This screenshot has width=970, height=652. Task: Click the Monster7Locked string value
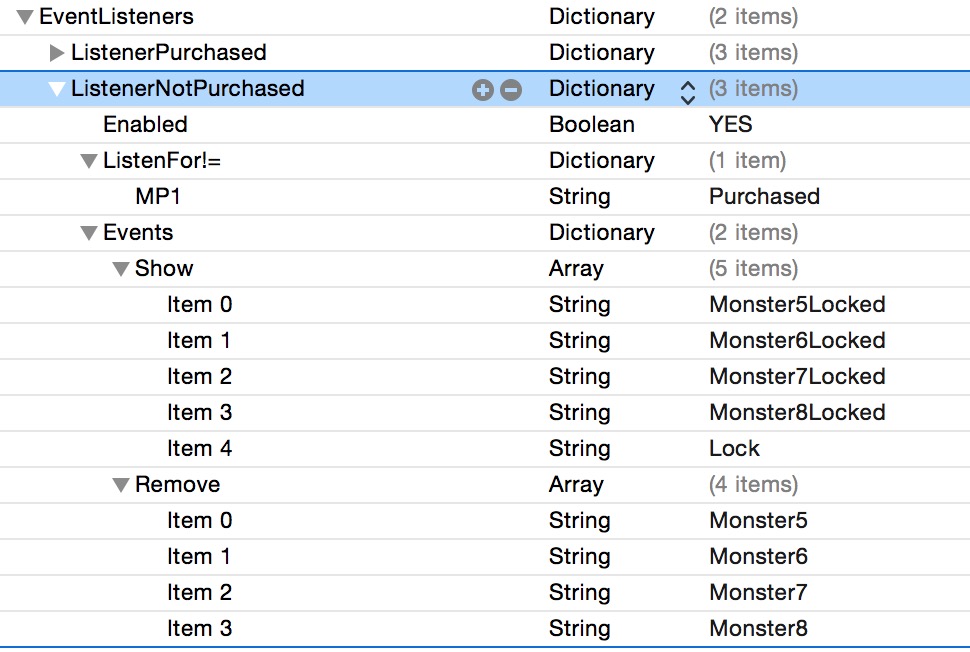797,376
